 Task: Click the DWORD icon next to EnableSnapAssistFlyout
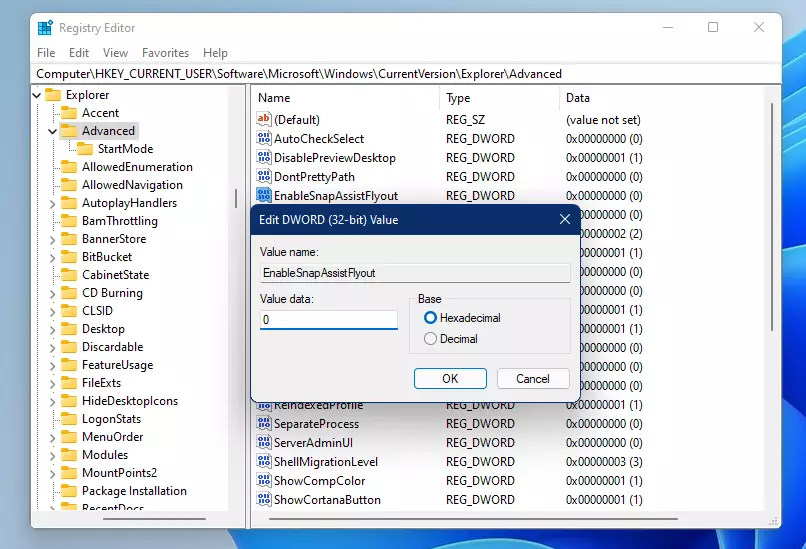coord(264,195)
